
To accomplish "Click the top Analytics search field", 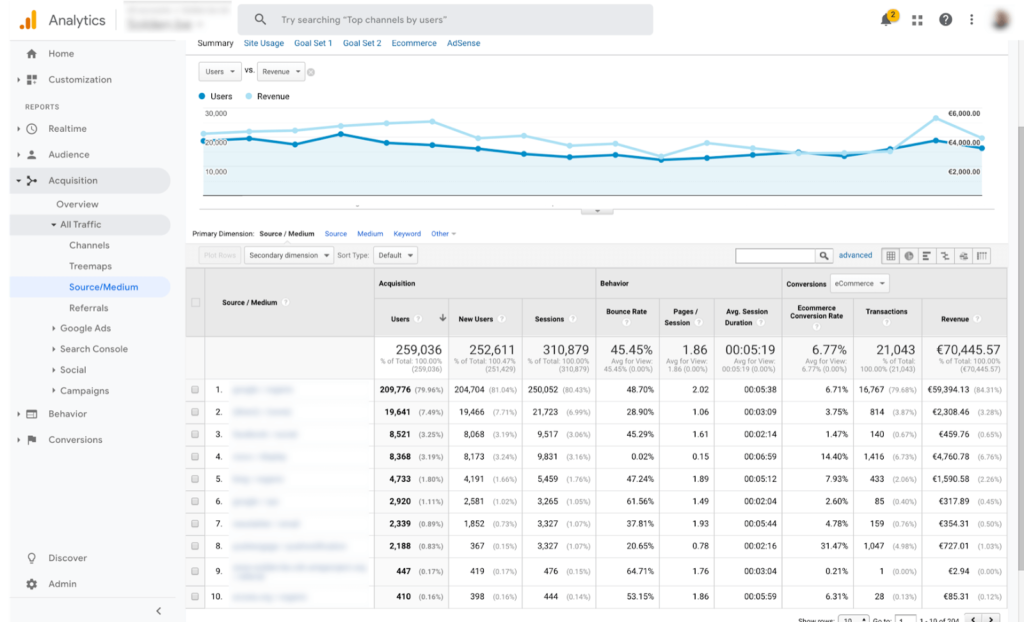I will [x=445, y=20].
